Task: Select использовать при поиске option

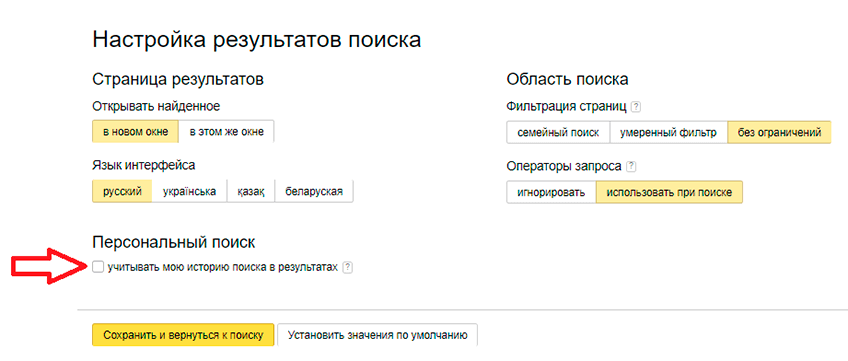Action: tap(670, 192)
